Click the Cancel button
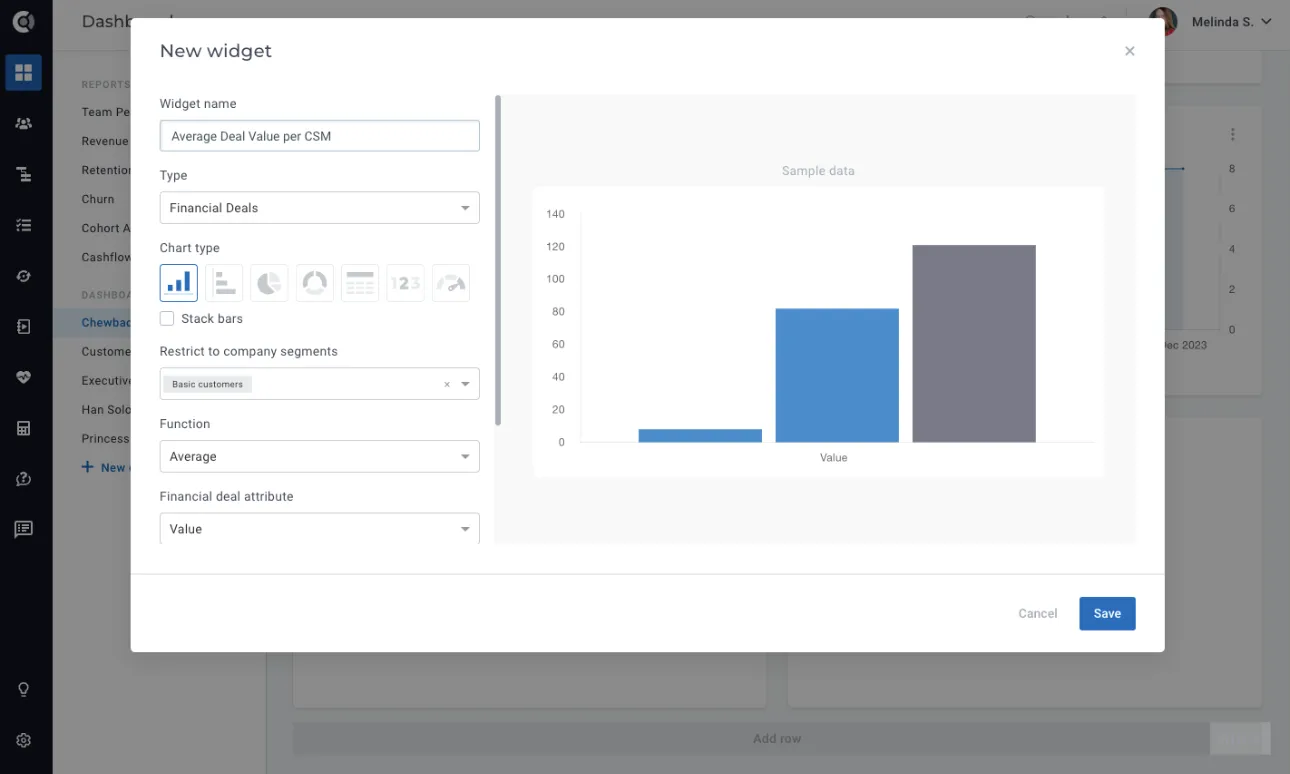This screenshot has height=774, width=1290. click(1038, 614)
